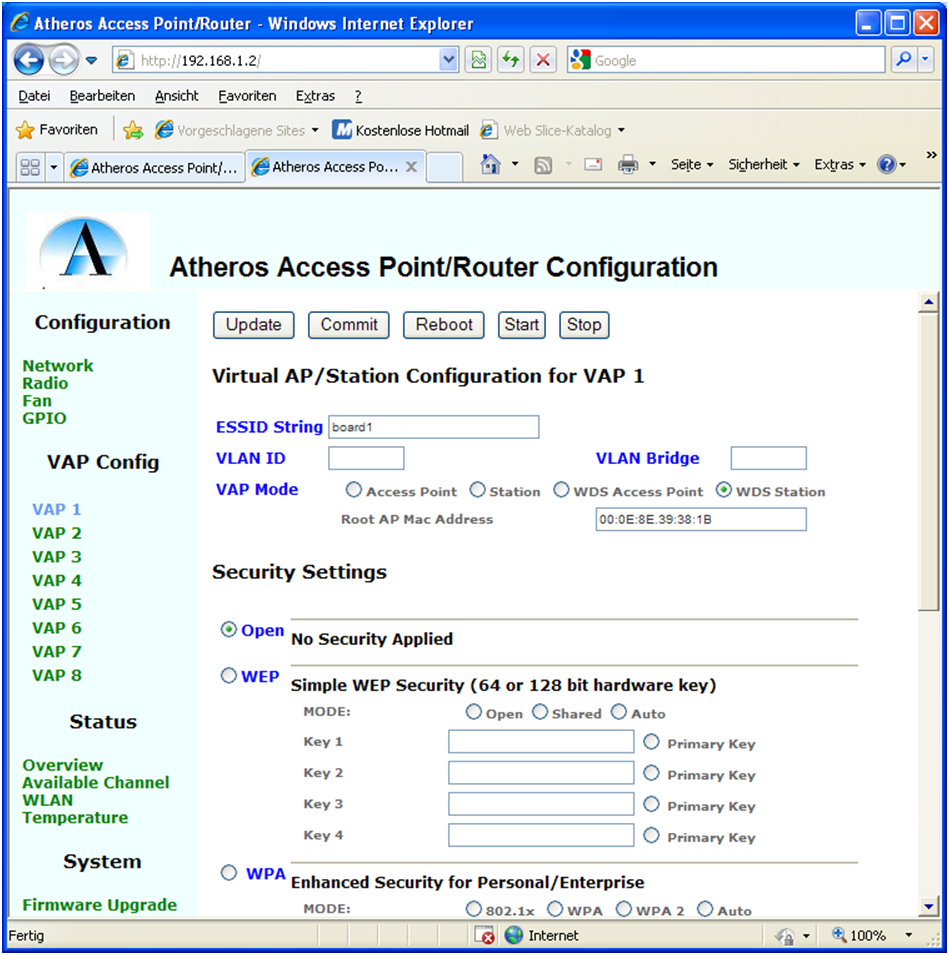The height and width of the screenshot is (955, 949).
Task: Click the Google search box
Action: coord(725,60)
